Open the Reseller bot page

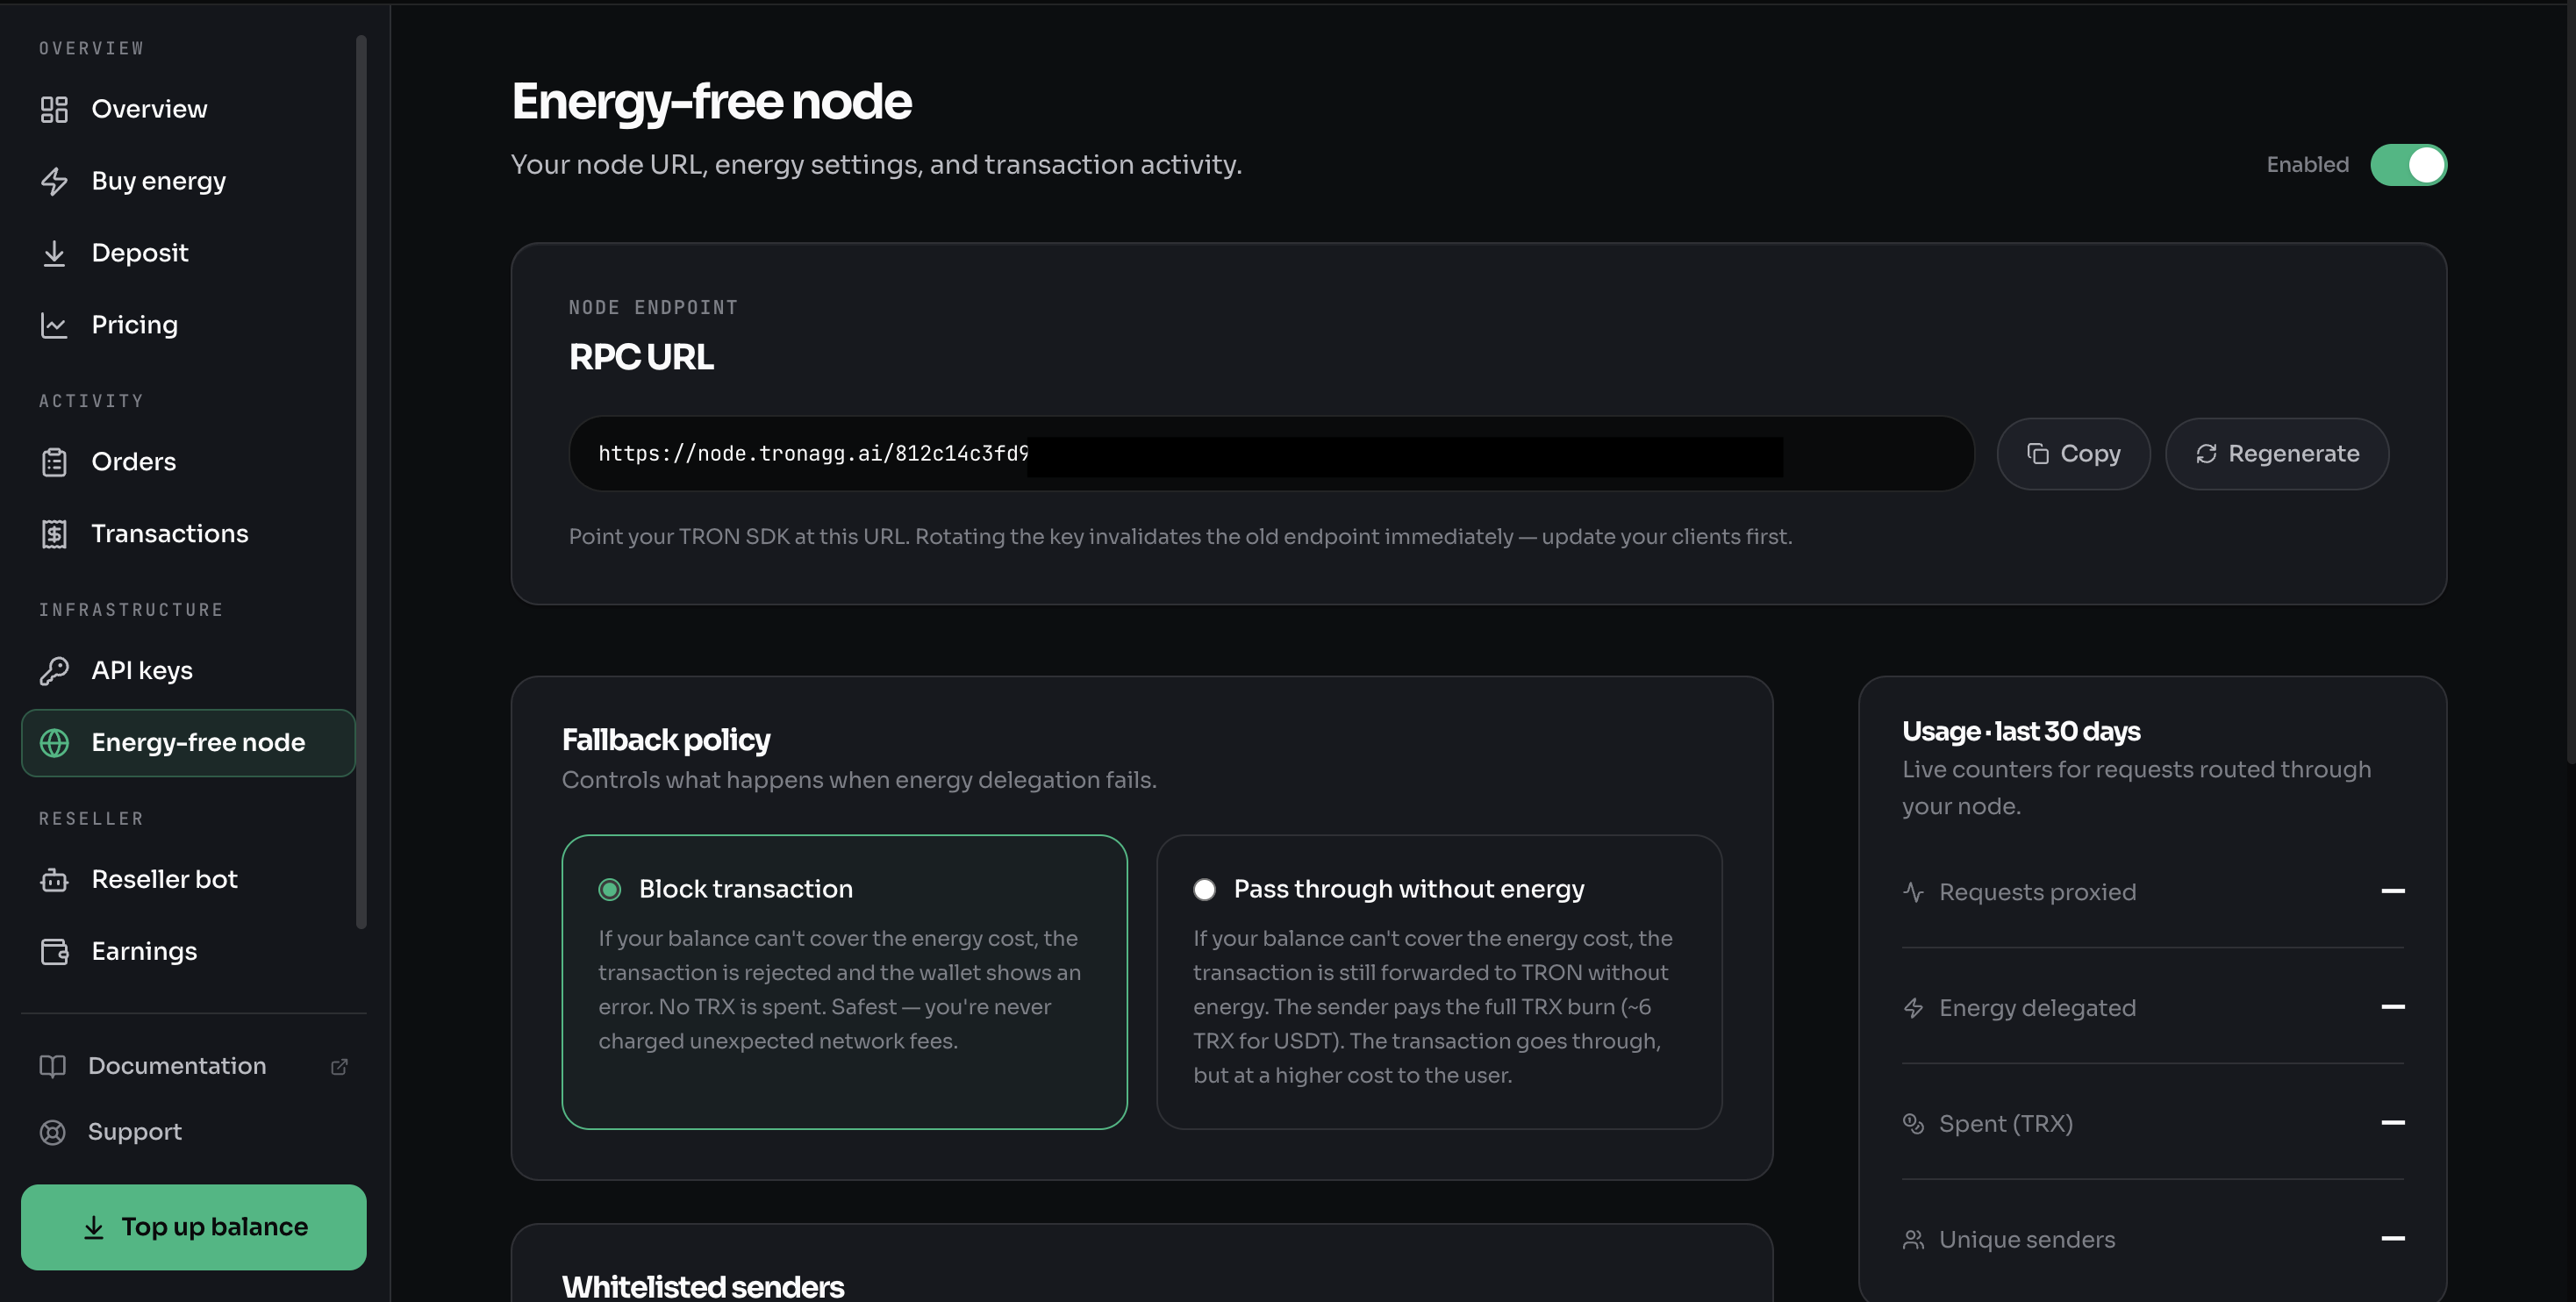[x=188, y=879]
